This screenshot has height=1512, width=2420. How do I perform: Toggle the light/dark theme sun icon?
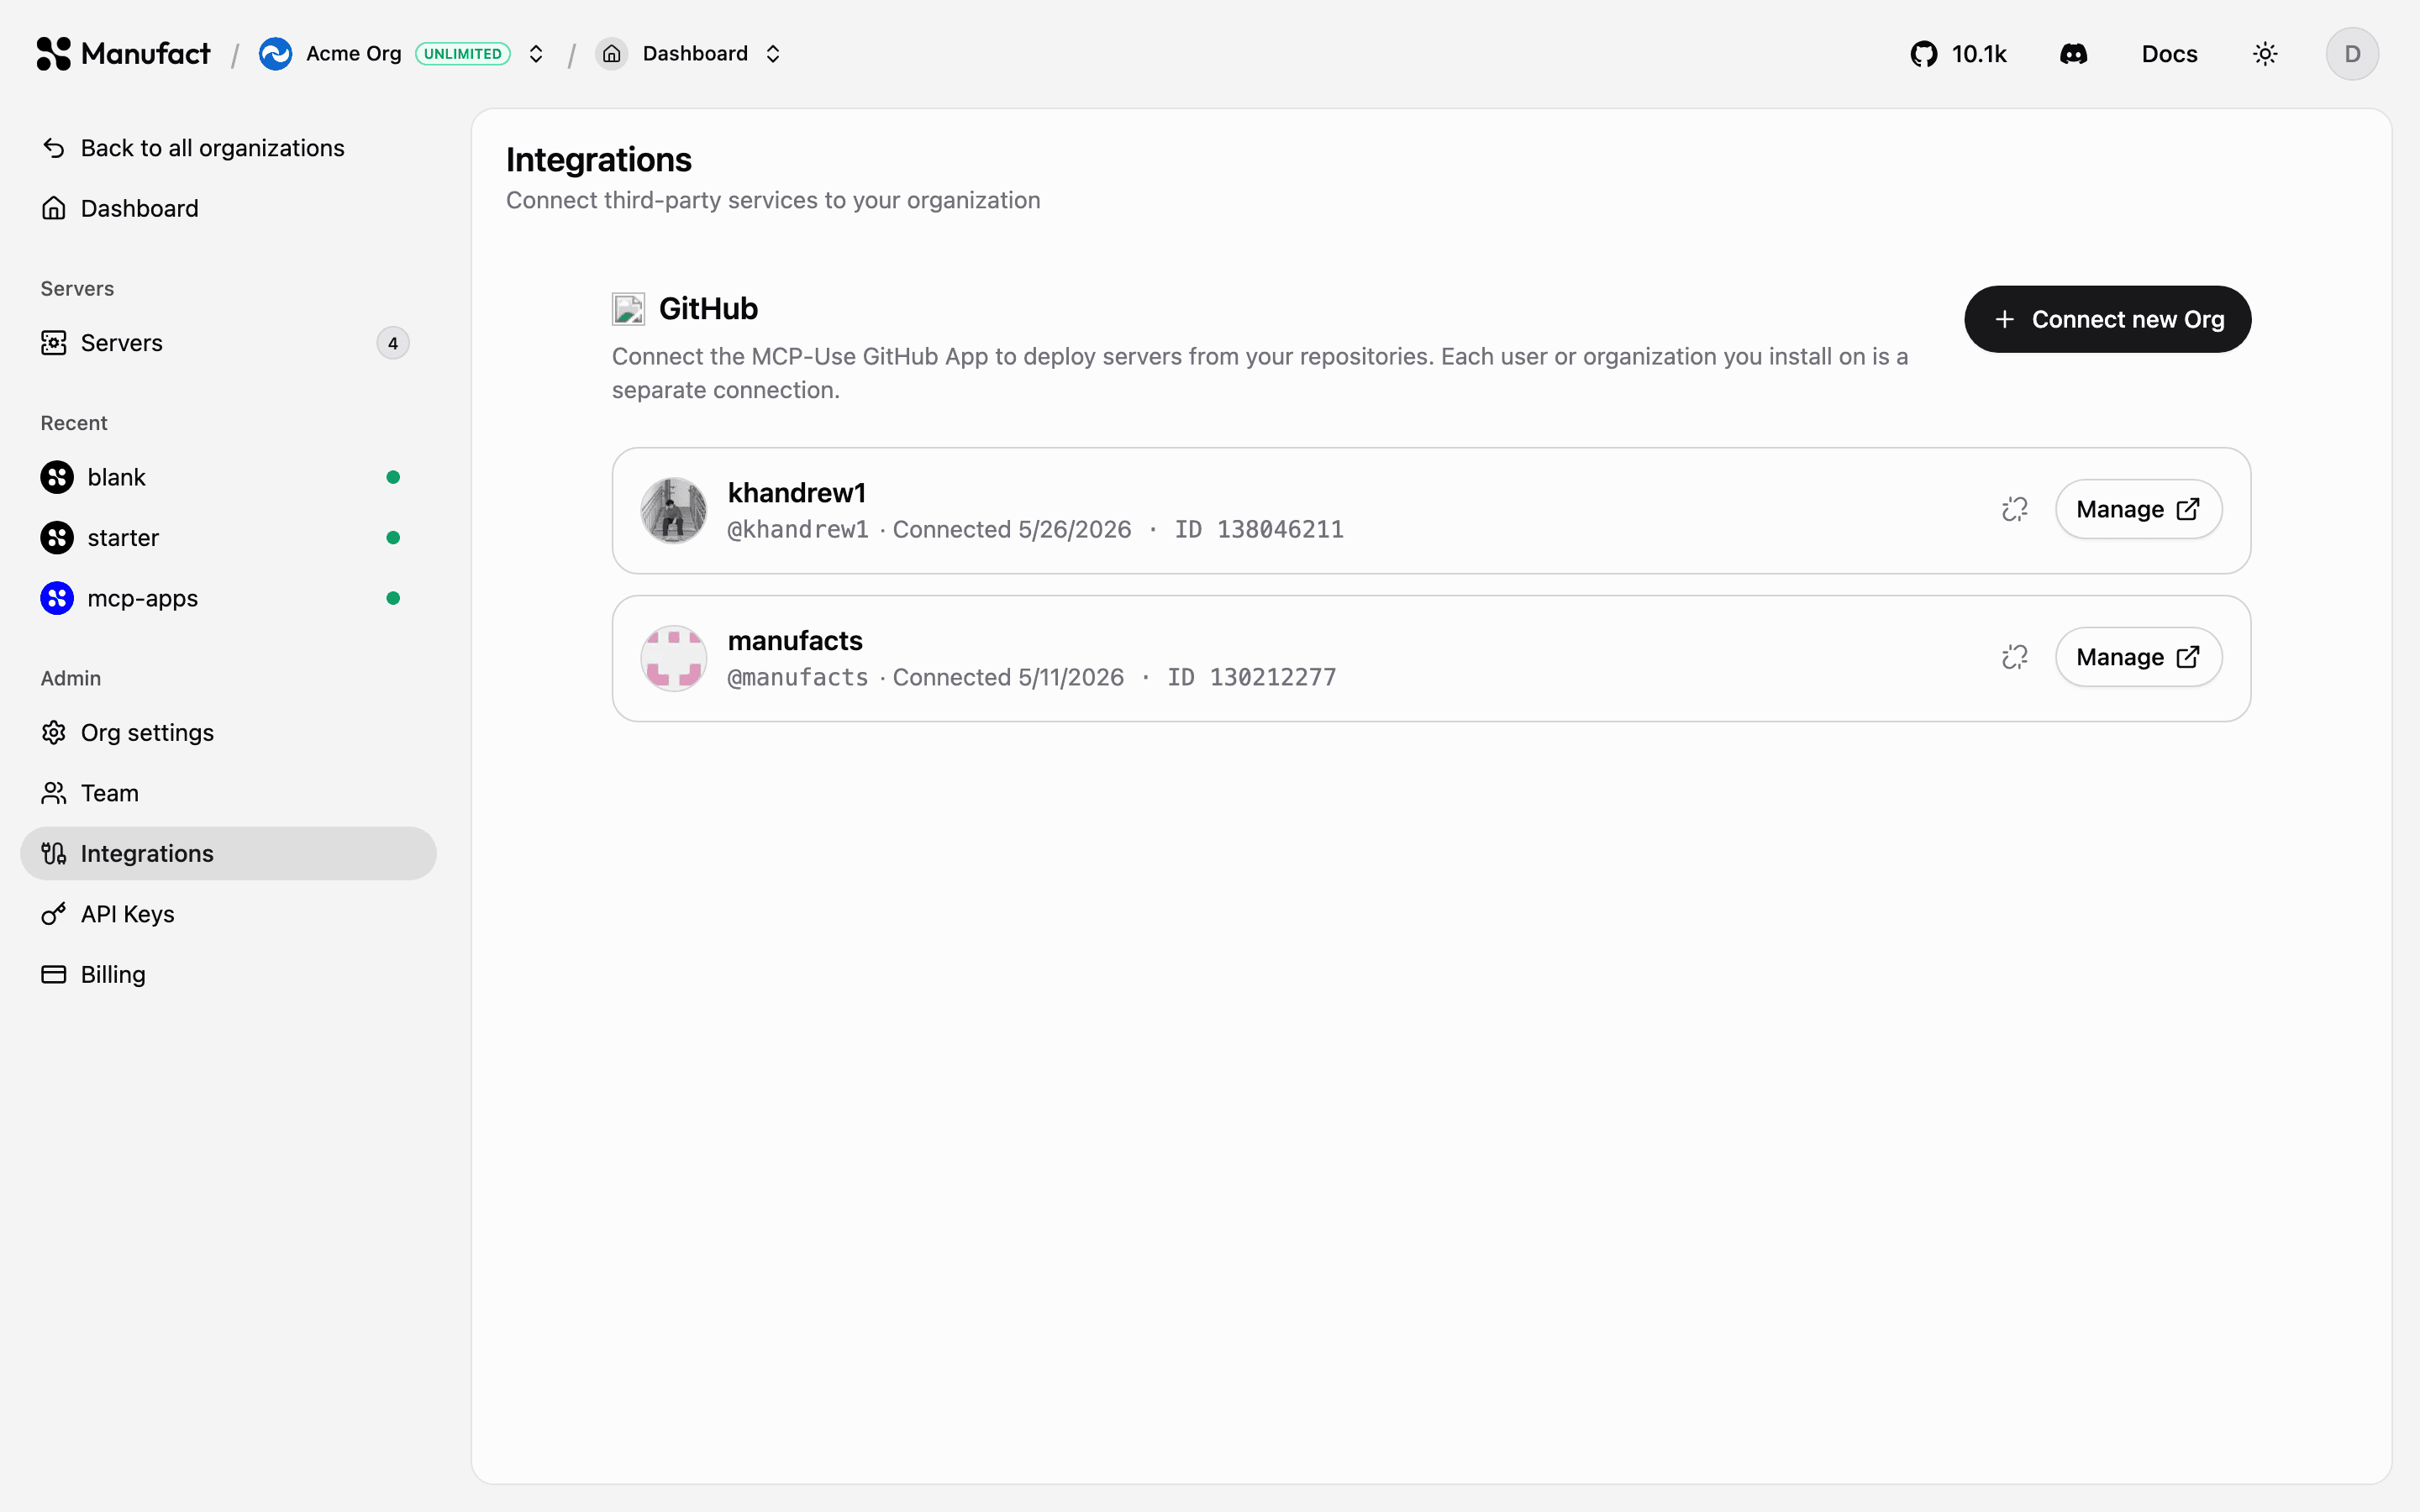pos(2265,54)
